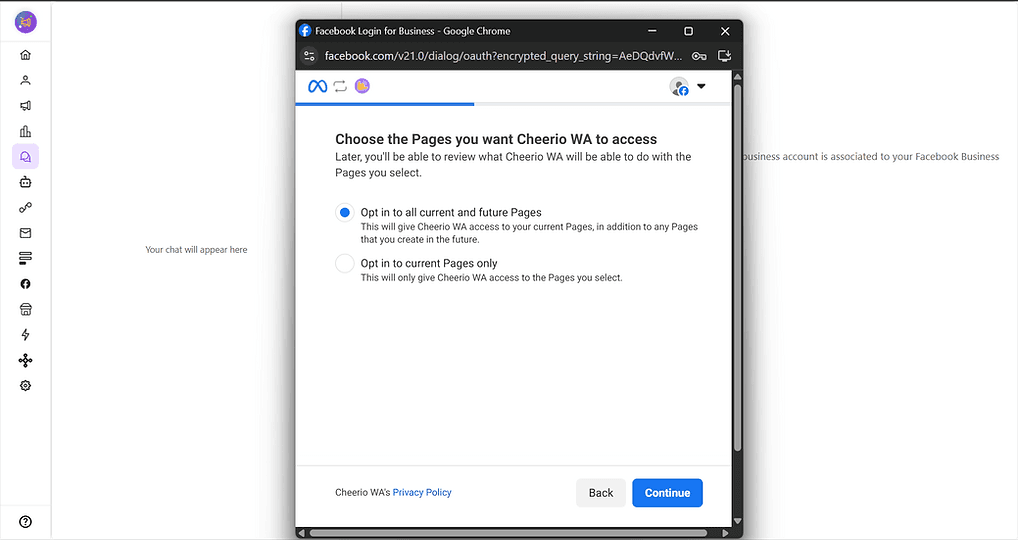Open the Facebook icon in the sidebar
1018x540 pixels.
tap(25, 284)
